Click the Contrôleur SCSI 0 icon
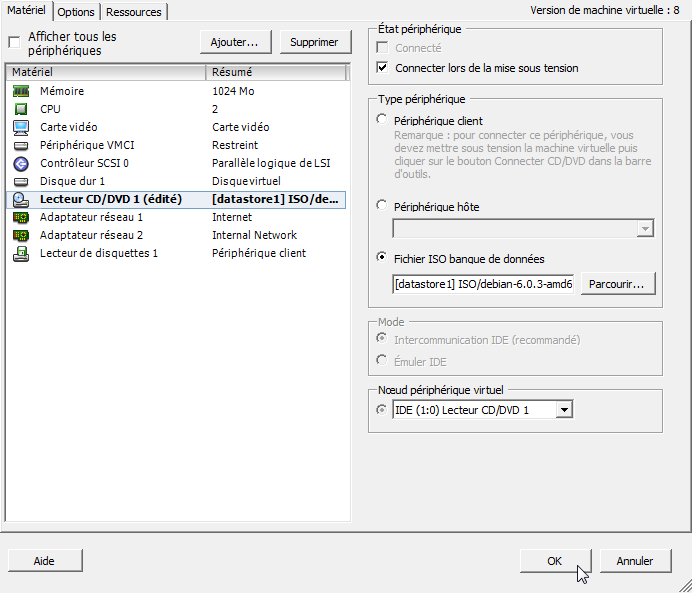This screenshot has width=692, height=593. coord(21,163)
